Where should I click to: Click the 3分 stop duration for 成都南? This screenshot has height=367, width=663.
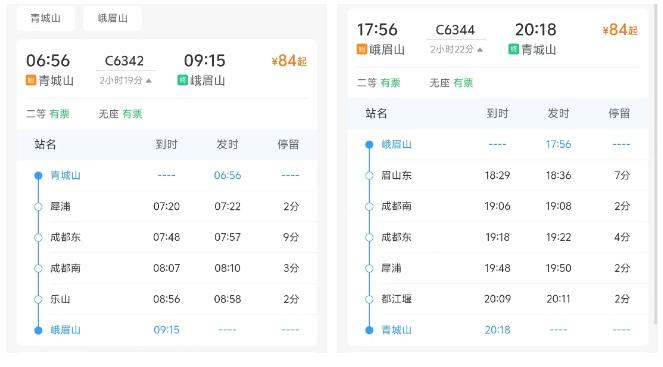[x=291, y=268]
